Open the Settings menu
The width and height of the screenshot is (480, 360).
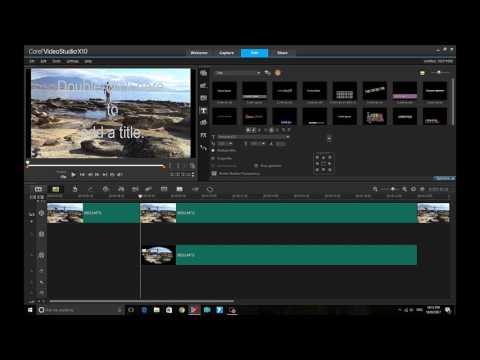click(x=72, y=61)
